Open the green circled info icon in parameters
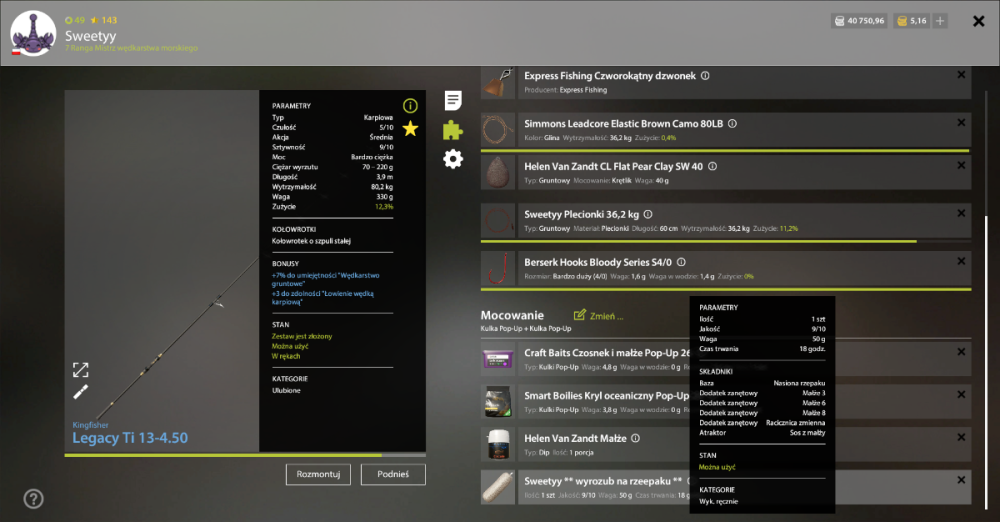Viewport: 1000px width, 522px height. [x=410, y=106]
